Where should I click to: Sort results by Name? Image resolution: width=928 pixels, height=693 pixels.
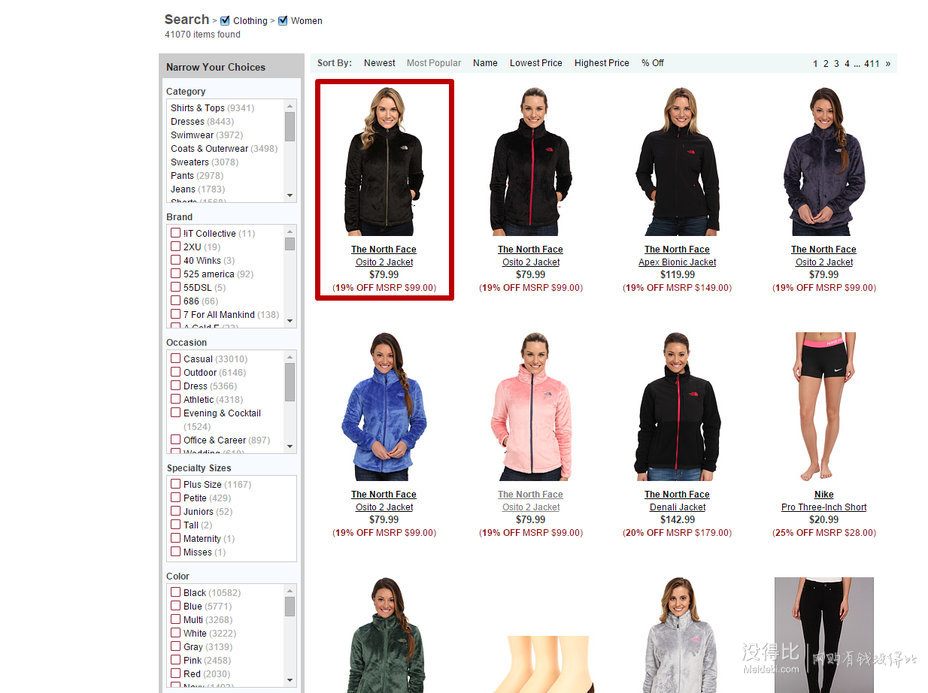pyautogui.click(x=485, y=63)
